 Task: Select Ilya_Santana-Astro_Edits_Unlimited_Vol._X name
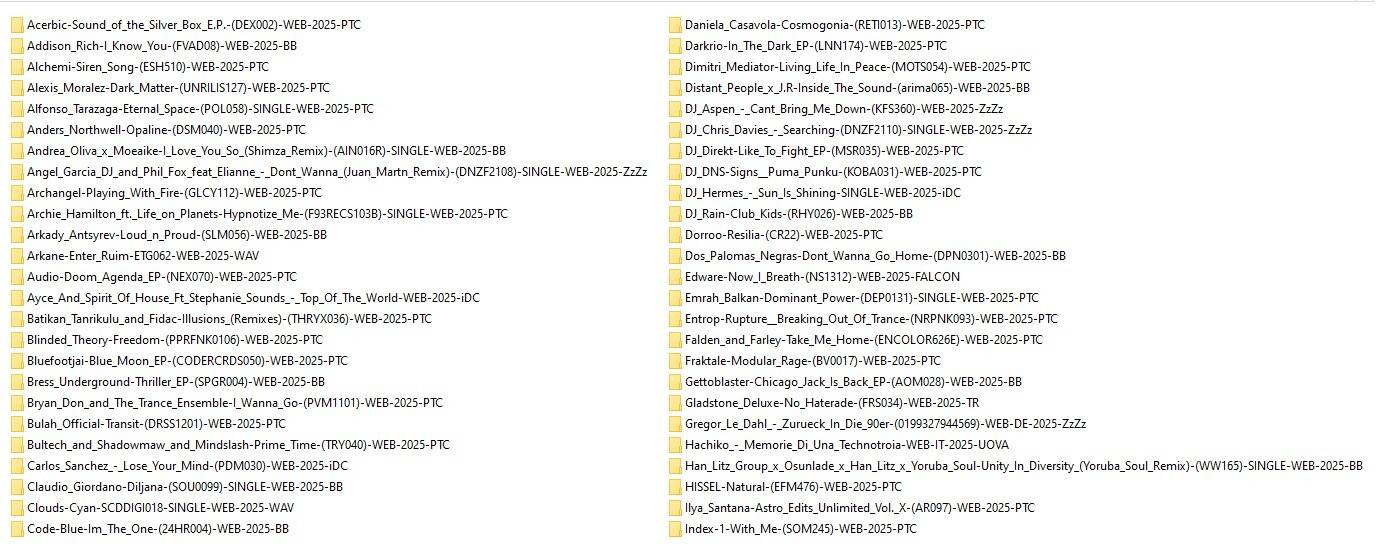tap(860, 508)
